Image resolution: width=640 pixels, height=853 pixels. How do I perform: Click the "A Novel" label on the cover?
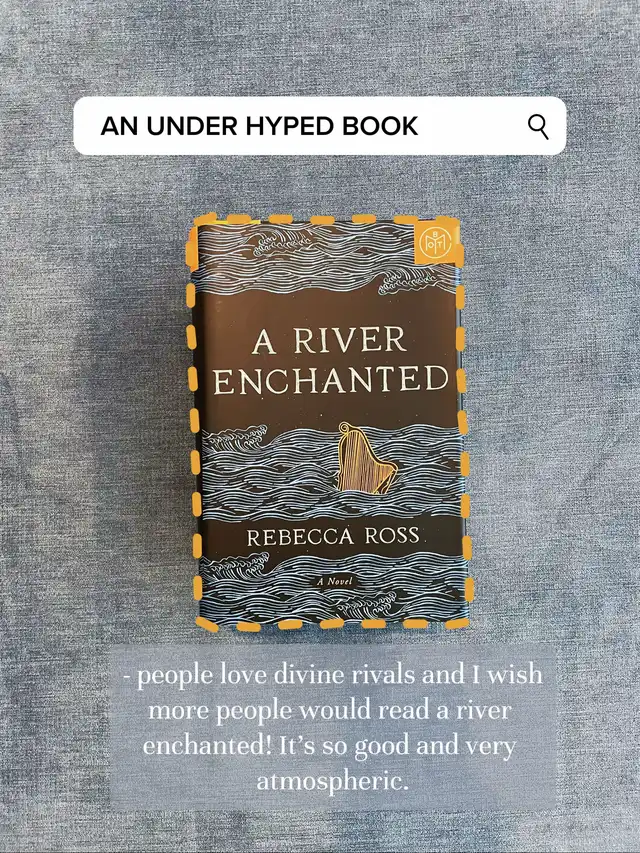coord(334,582)
